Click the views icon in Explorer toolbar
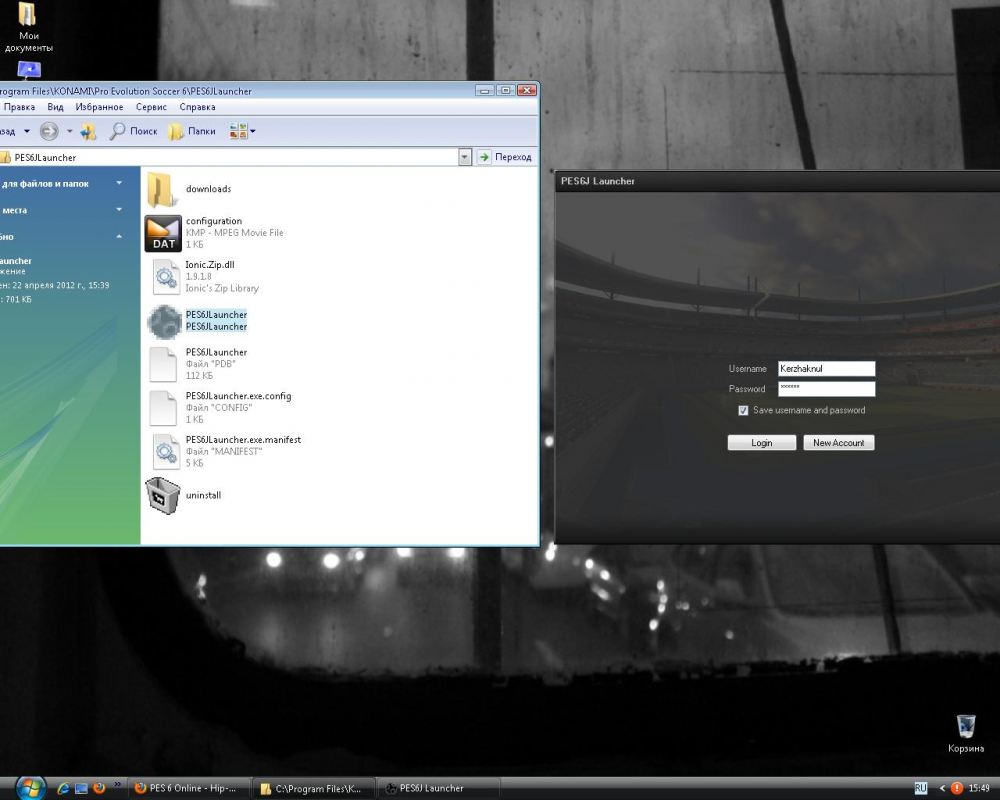The image size is (1000, 800). [x=238, y=131]
